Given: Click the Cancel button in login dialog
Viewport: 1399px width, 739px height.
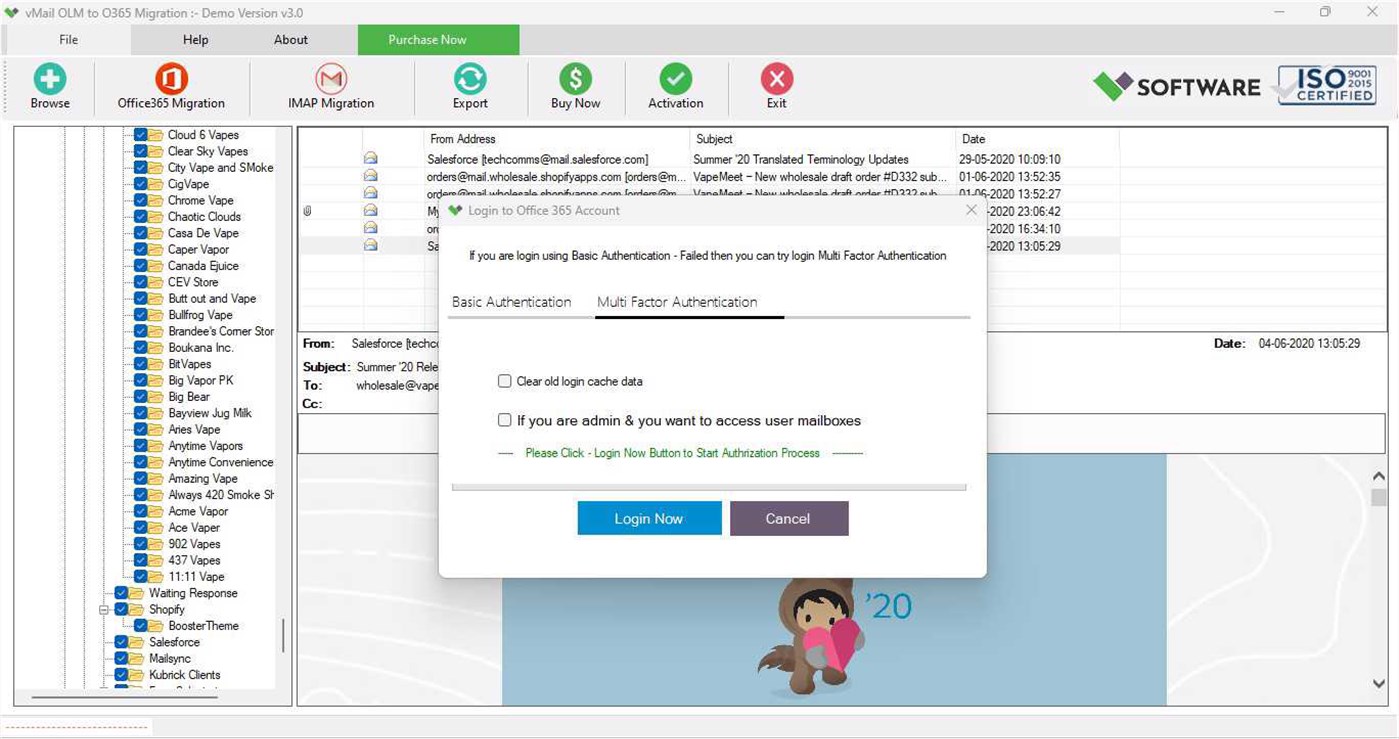Looking at the screenshot, I should 788,518.
